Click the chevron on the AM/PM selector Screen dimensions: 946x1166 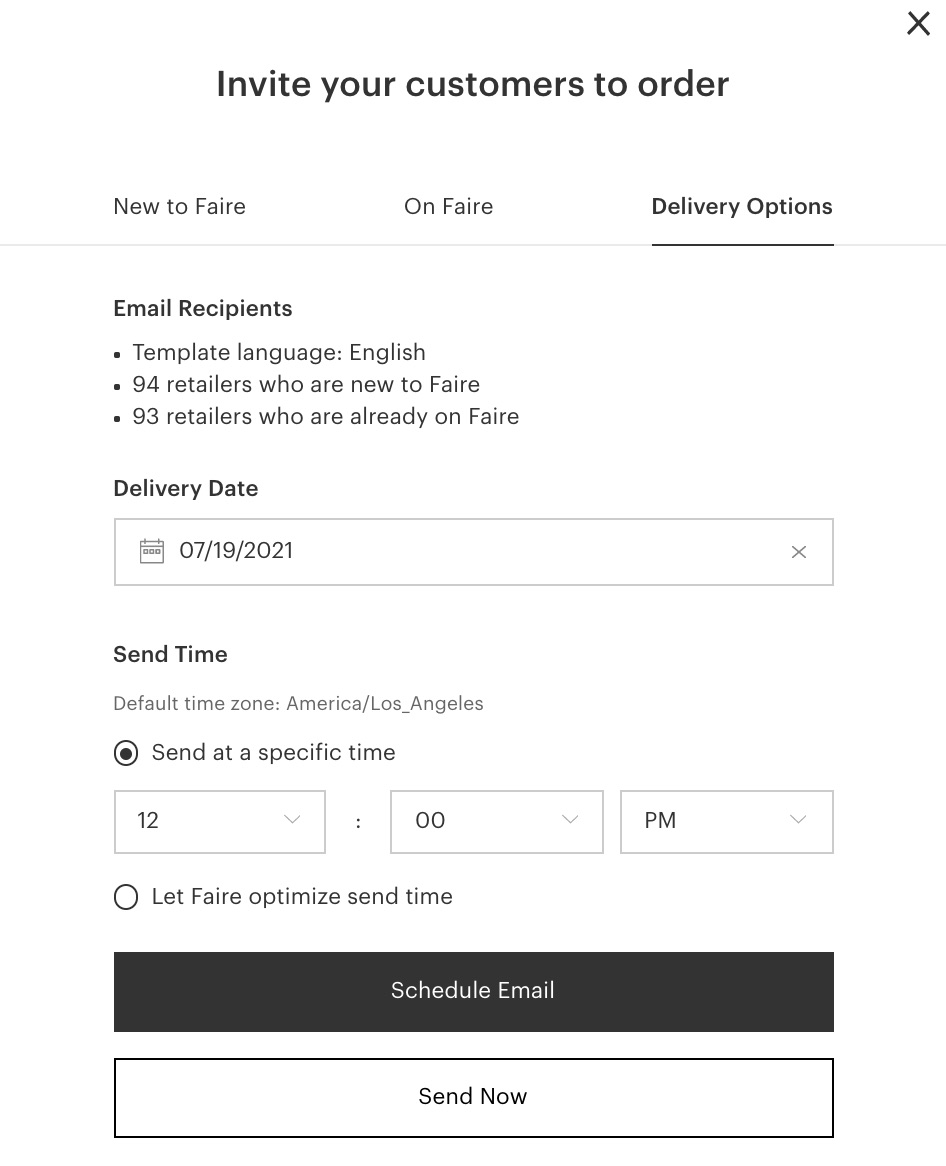click(797, 820)
